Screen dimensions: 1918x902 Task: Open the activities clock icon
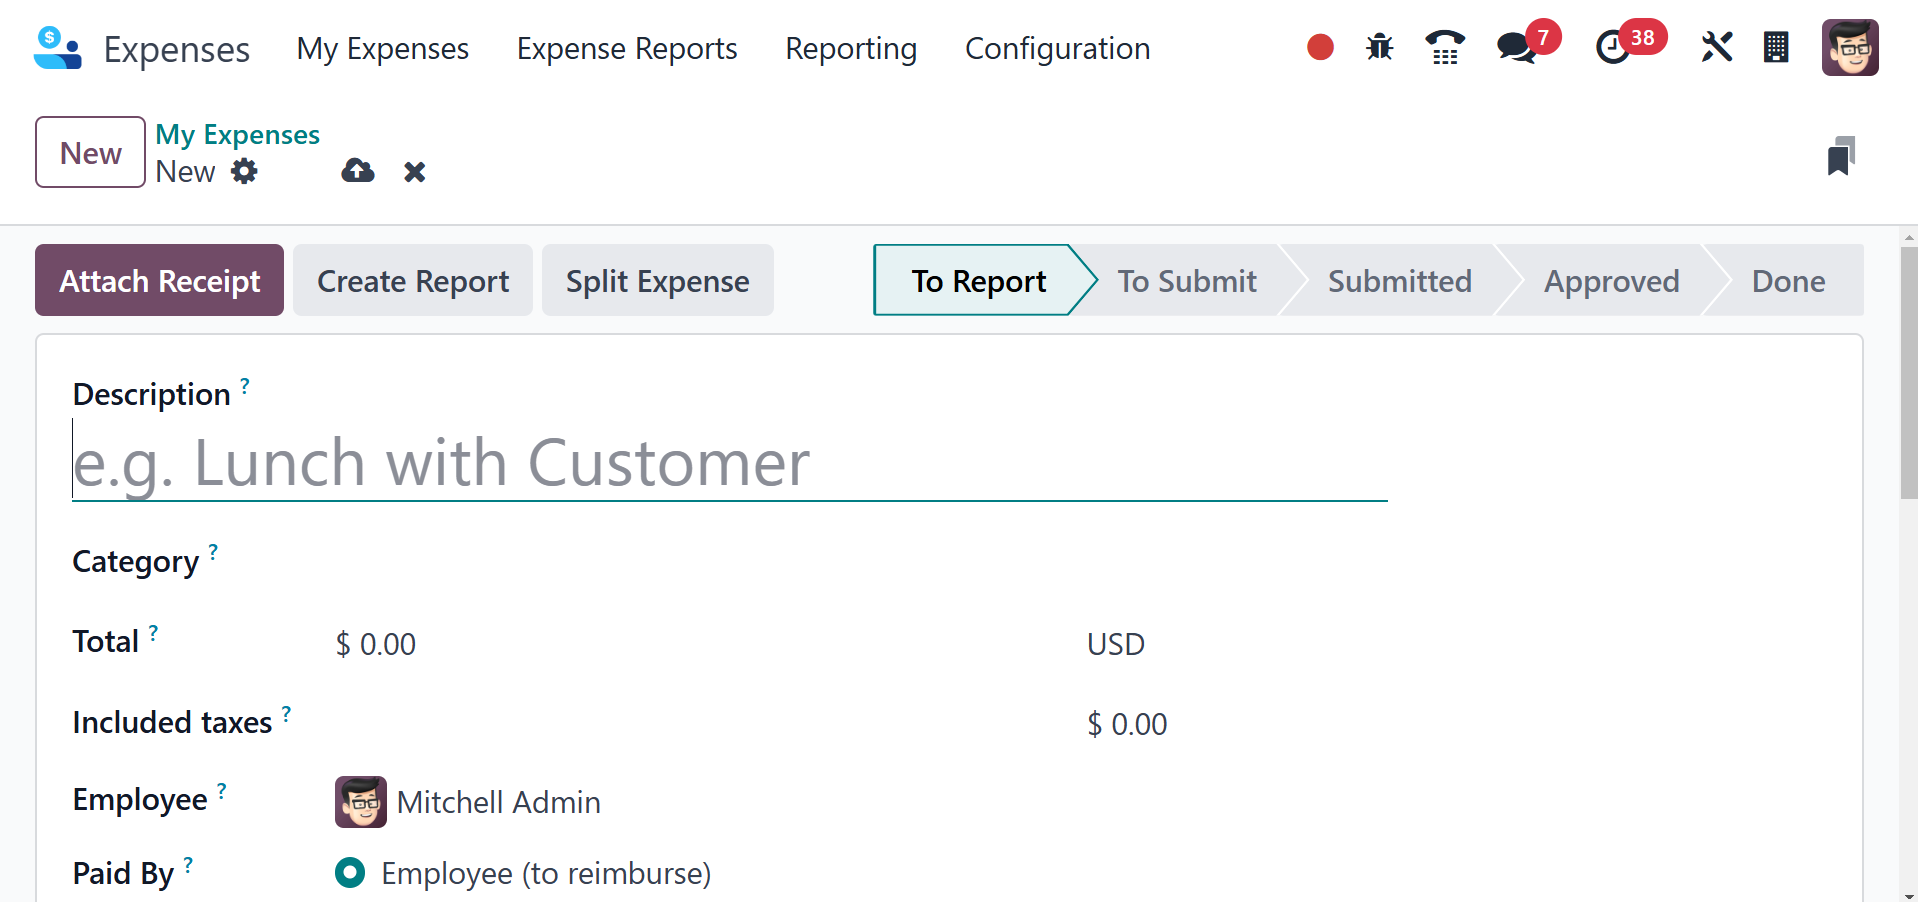coord(1612,47)
